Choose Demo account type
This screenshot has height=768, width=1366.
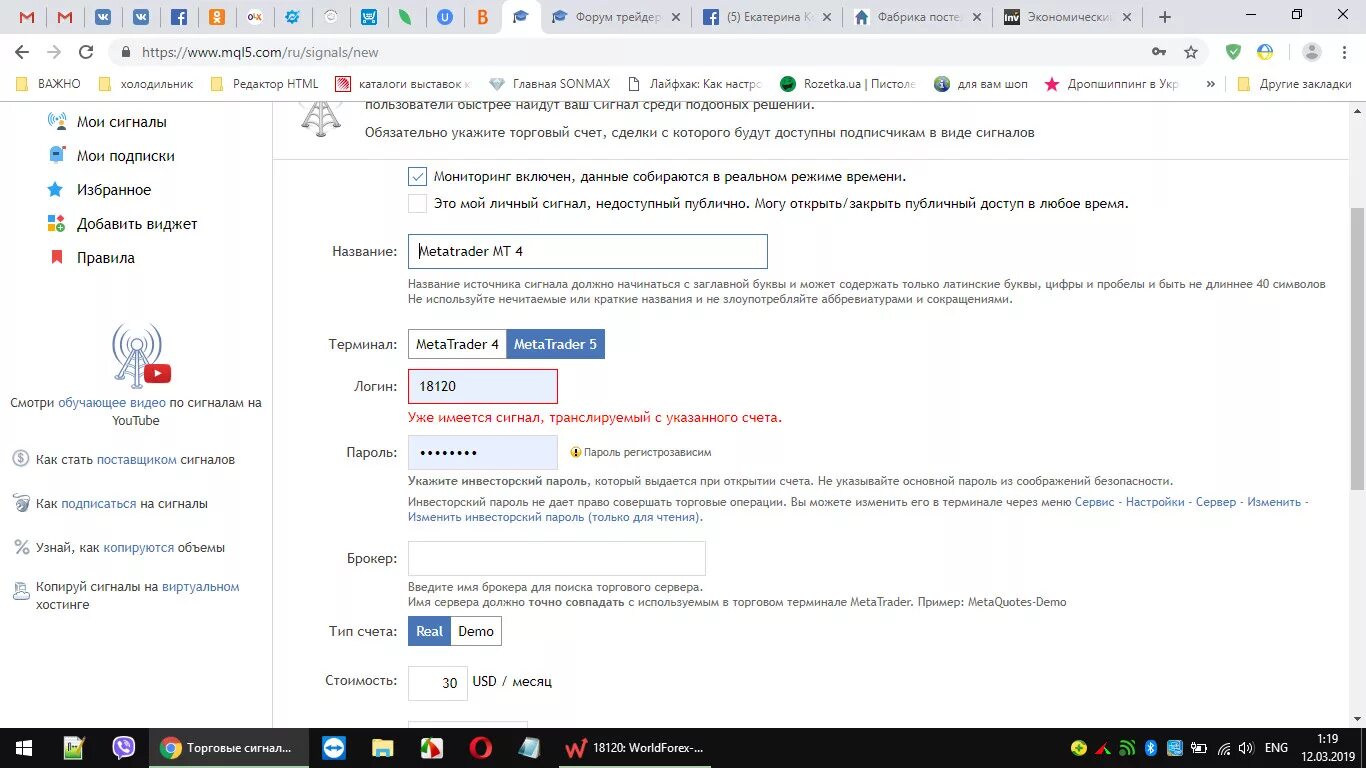point(476,631)
